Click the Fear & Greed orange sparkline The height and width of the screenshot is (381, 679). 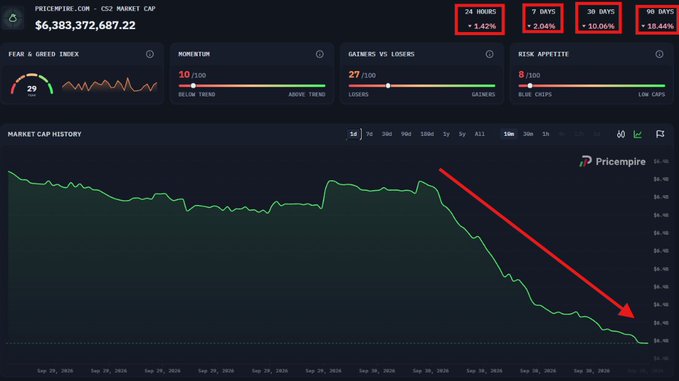(110, 85)
